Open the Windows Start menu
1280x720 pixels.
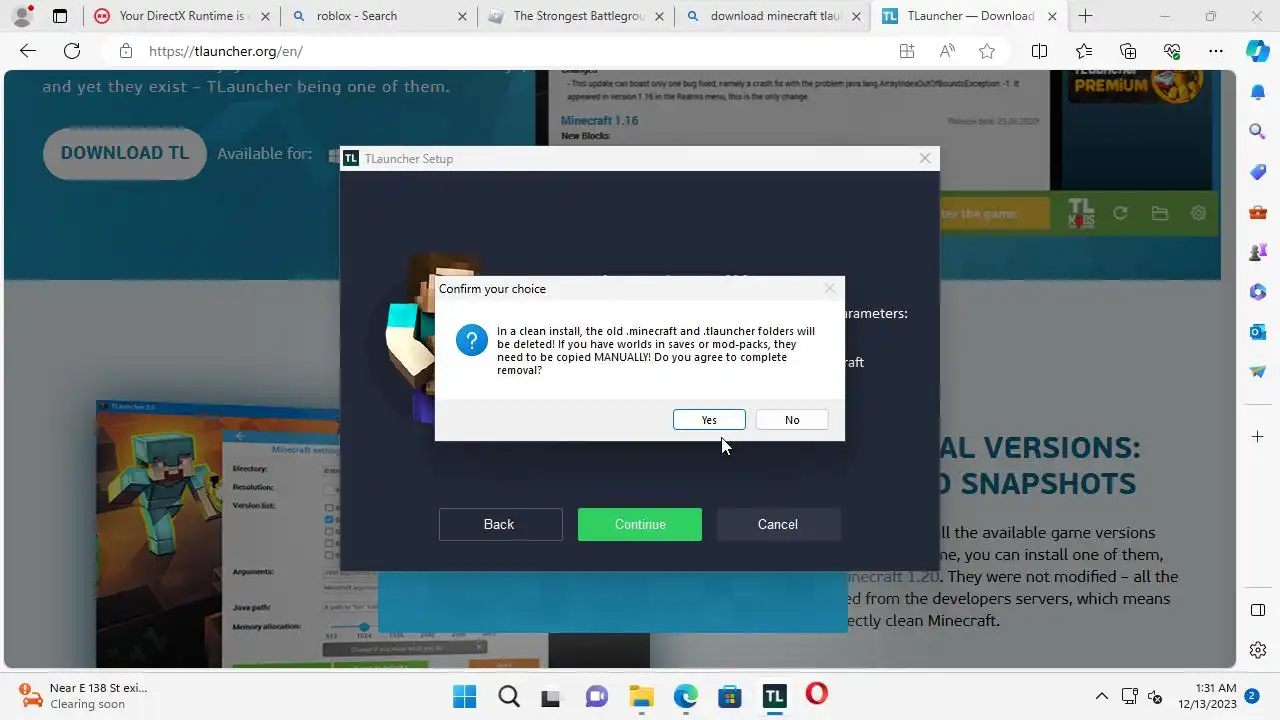(464, 696)
